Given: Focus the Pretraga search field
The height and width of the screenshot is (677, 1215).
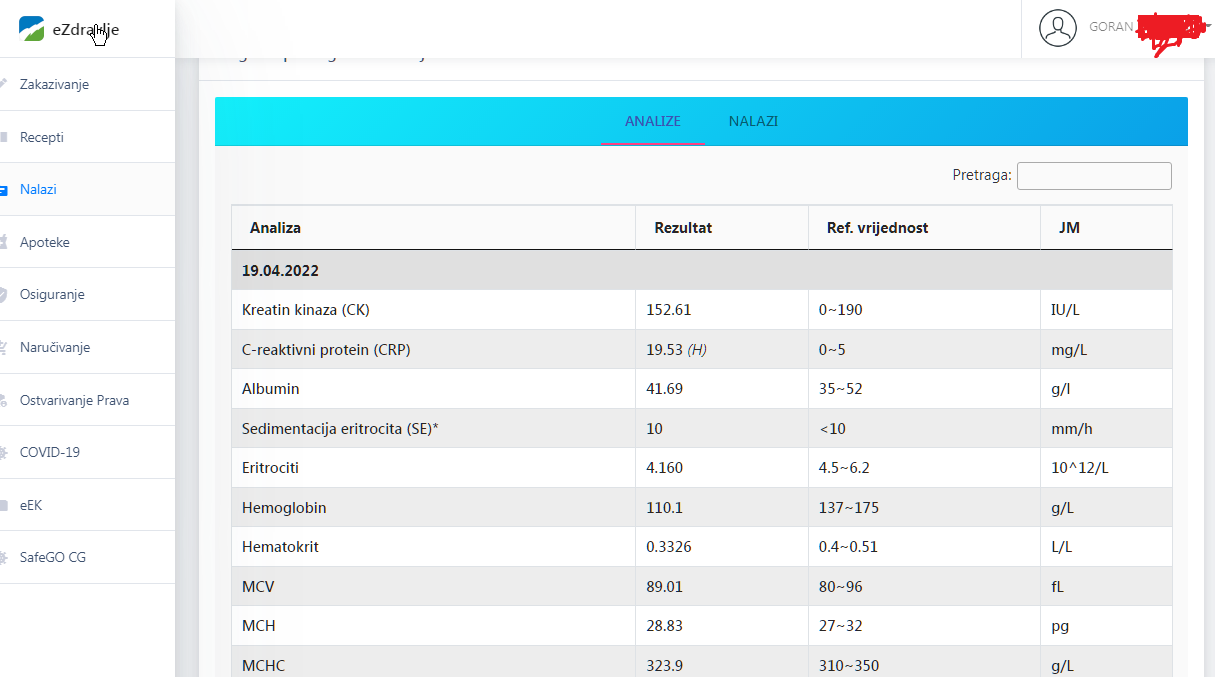Looking at the screenshot, I should [1094, 176].
